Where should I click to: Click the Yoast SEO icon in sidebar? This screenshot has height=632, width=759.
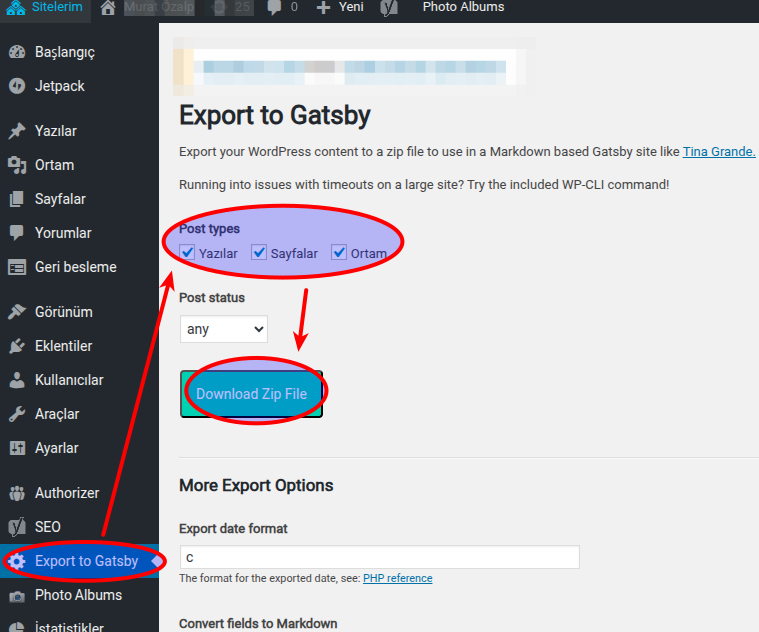tap(17, 527)
